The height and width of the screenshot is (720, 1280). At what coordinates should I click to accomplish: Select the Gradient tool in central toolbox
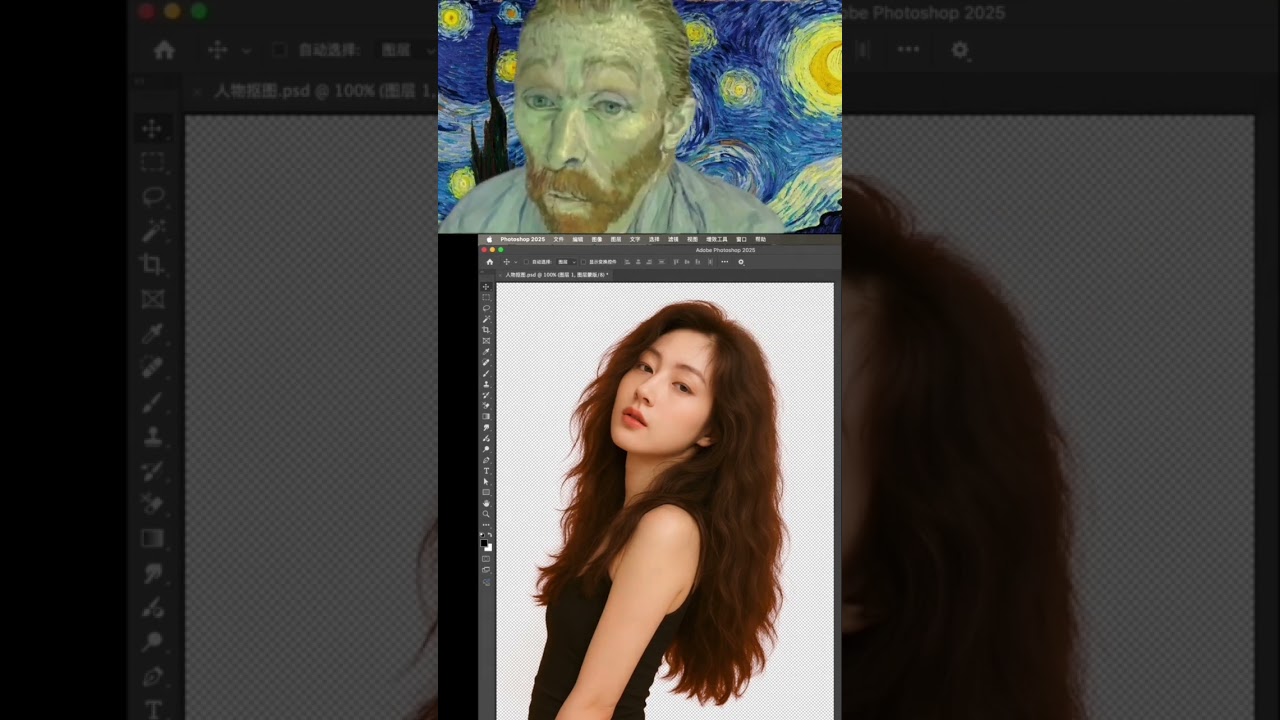point(486,416)
